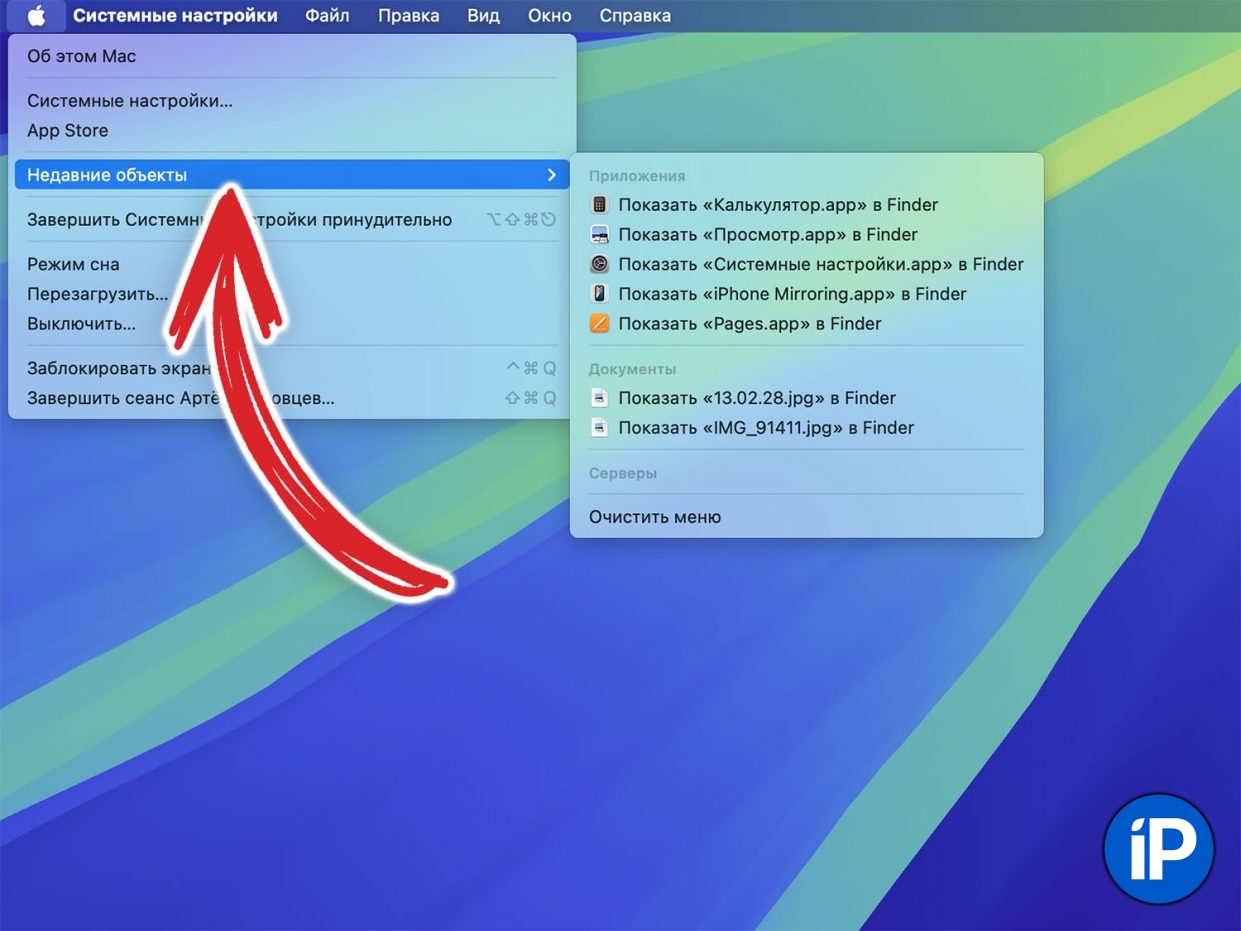Click the Calculator app icon in submenu
Screen dimensions: 1241x931
[x=599, y=205]
